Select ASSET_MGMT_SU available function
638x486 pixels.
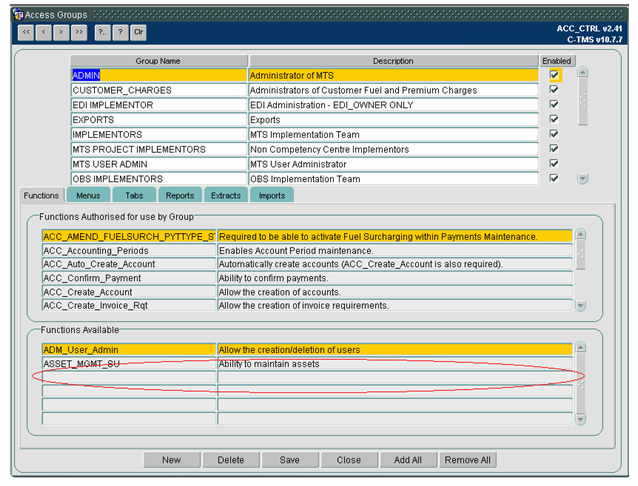[x=129, y=363]
